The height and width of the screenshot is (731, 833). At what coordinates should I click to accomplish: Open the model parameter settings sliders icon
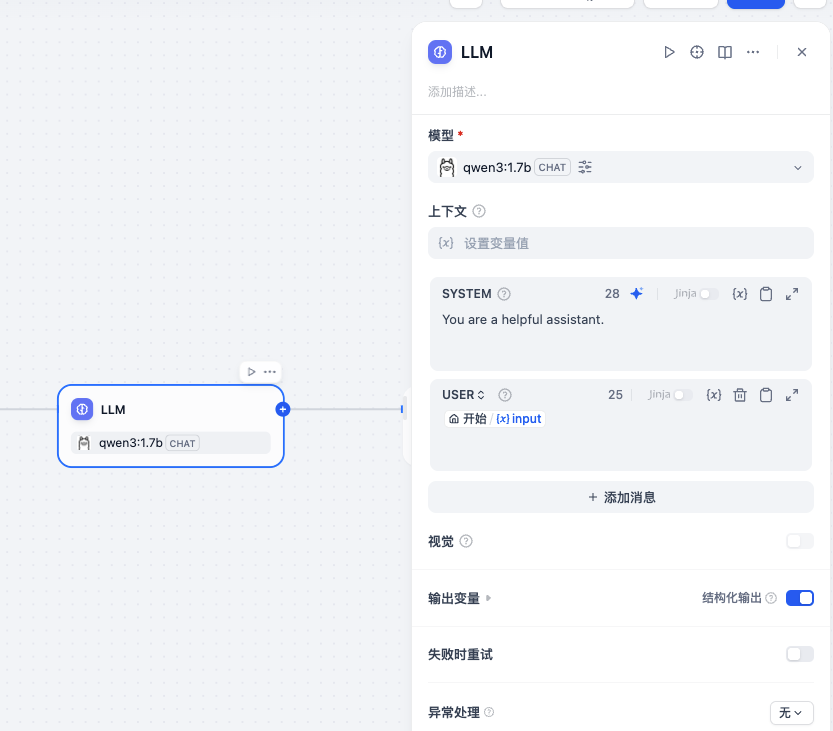click(584, 167)
